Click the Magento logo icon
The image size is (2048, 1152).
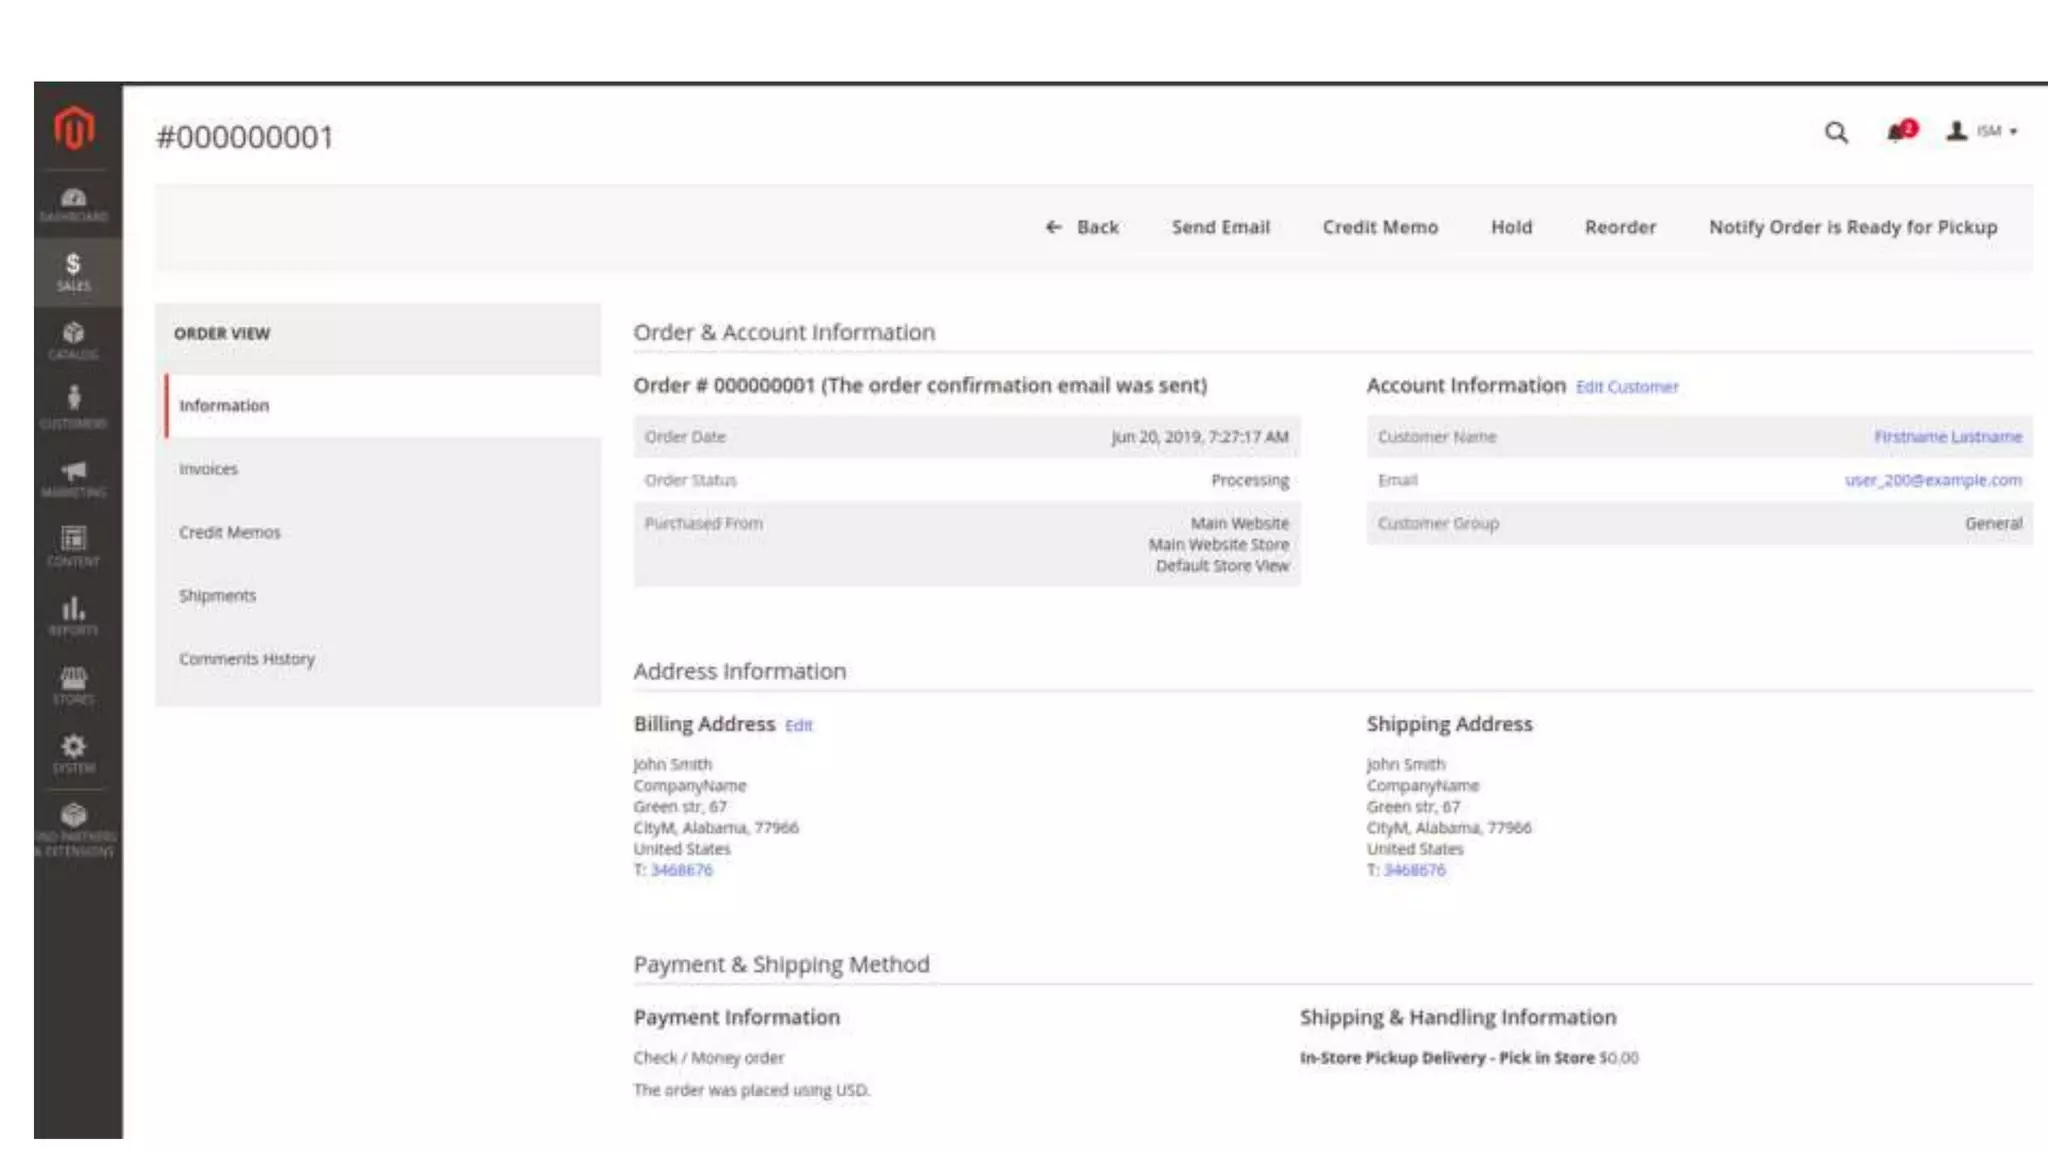(74, 128)
